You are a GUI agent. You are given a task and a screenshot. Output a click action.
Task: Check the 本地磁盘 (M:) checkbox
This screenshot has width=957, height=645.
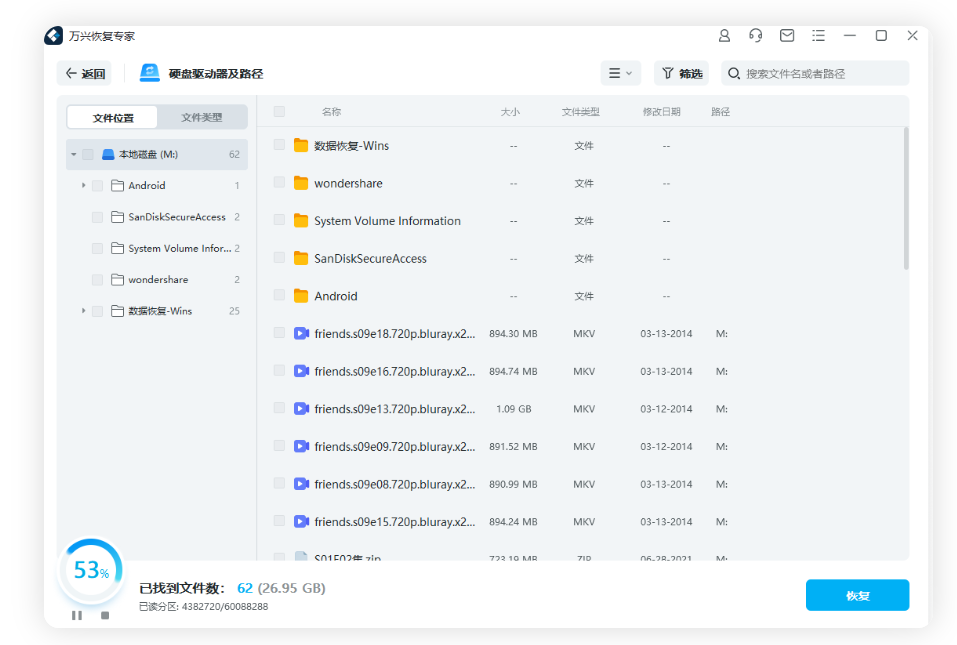pyautogui.click(x=85, y=154)
